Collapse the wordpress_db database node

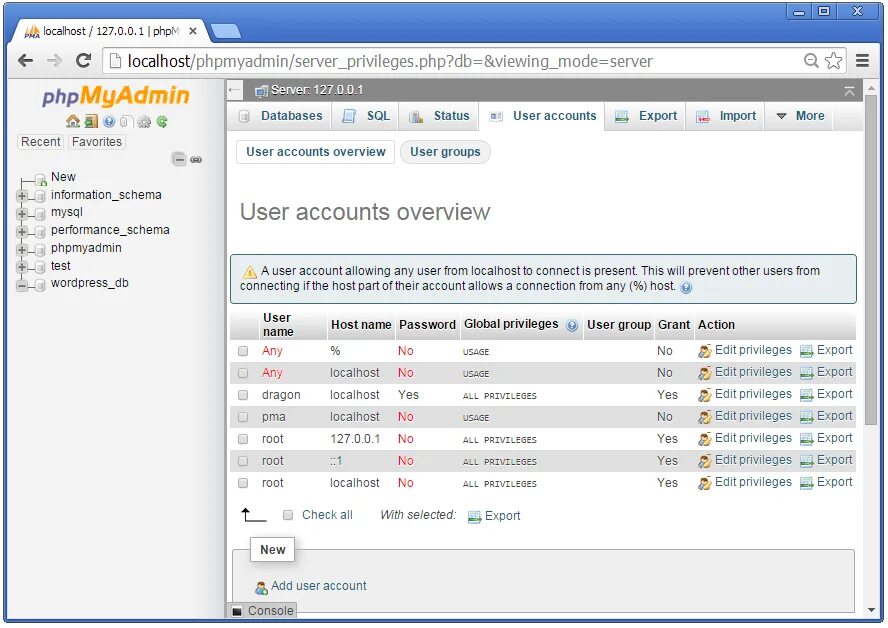click(x=22, y=285)
